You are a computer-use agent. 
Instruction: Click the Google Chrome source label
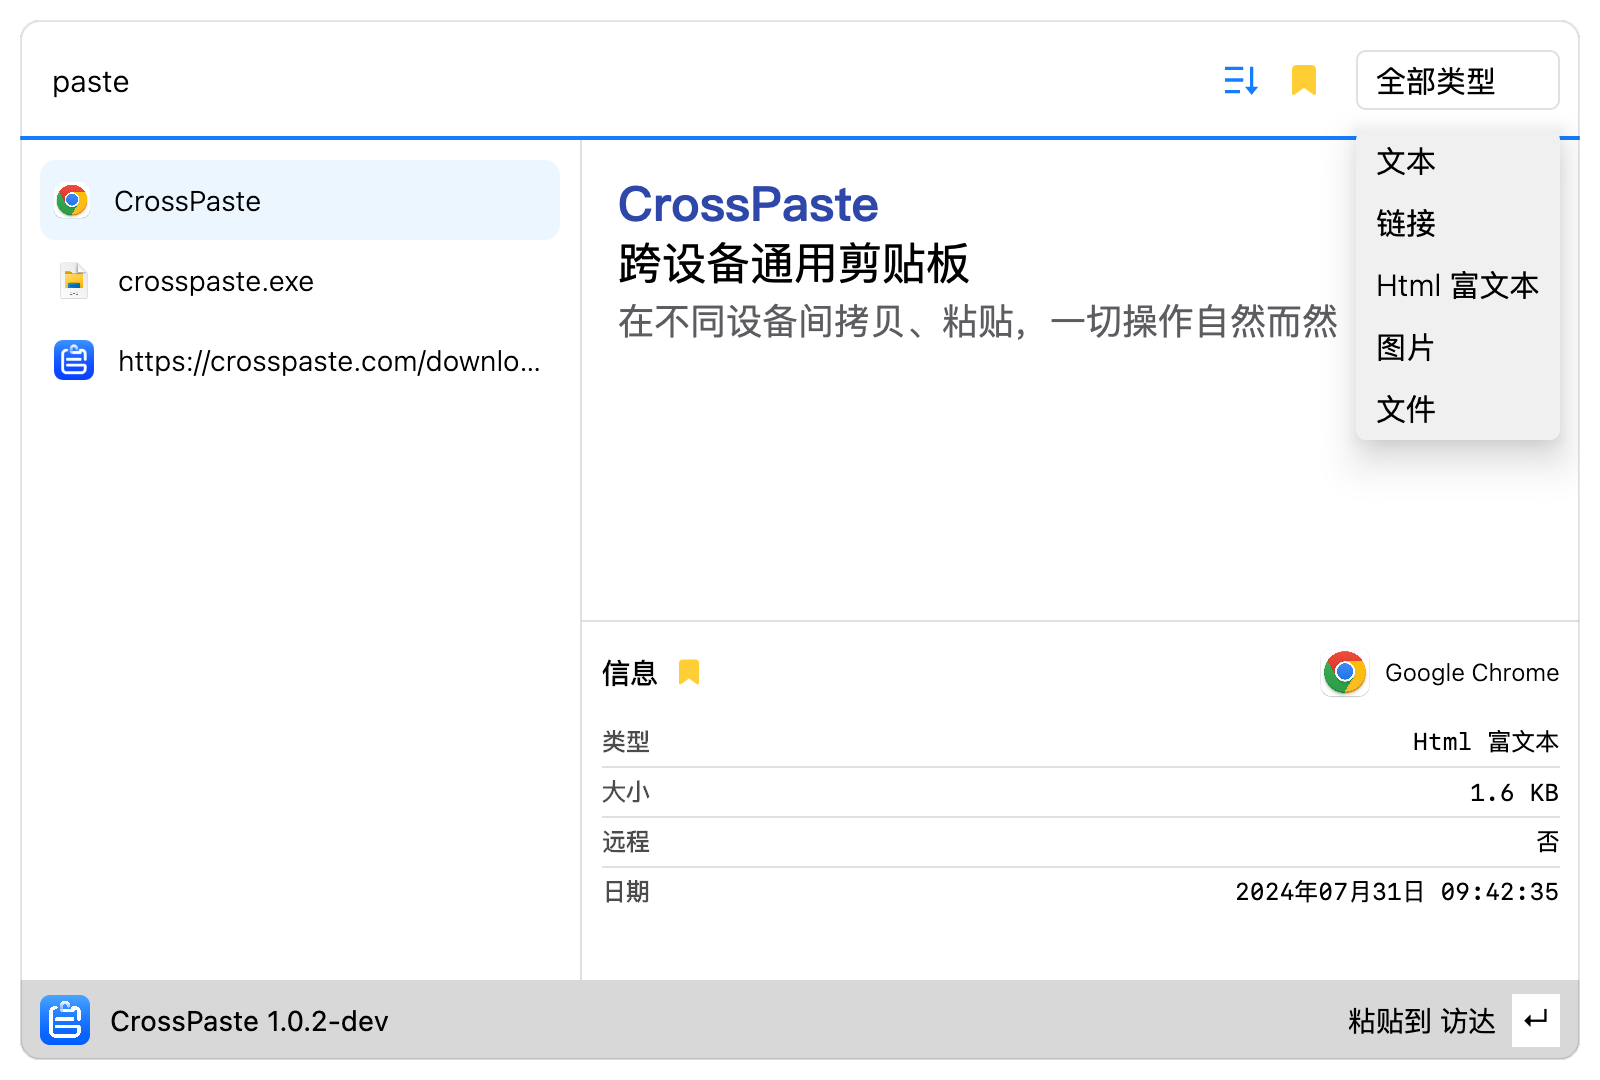(1472, 673)
